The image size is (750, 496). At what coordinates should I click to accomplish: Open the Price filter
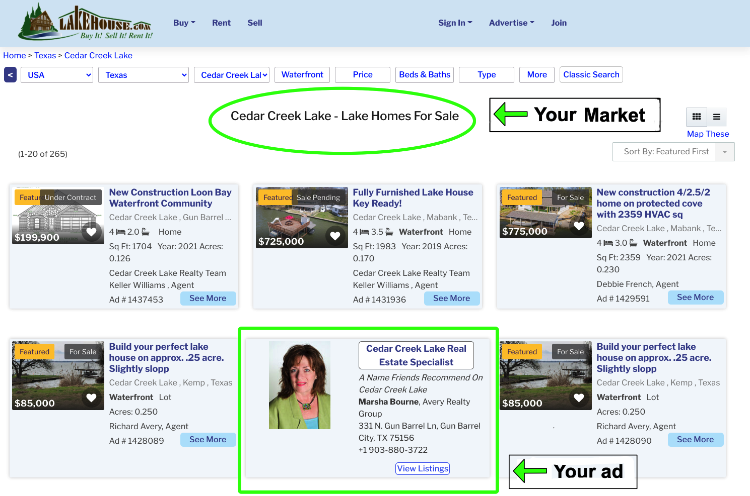[363, 75]
